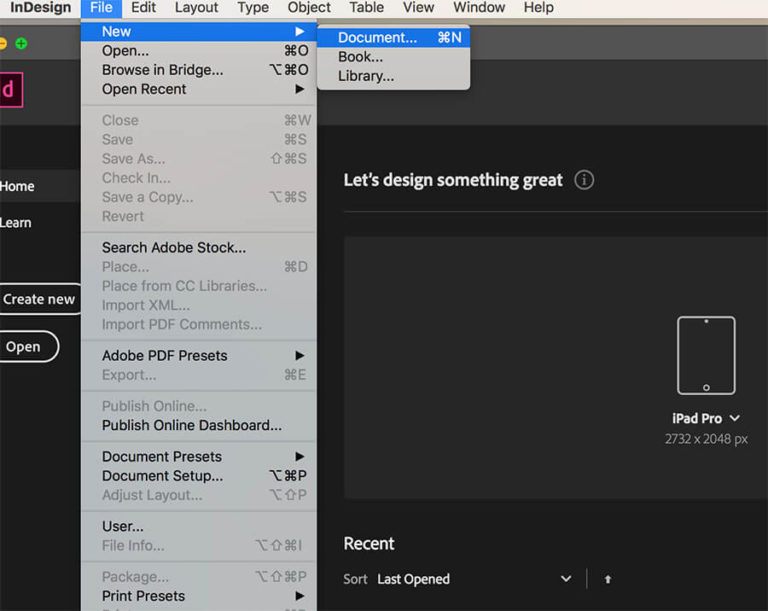Select Search Adobe Stock... menu item
The width and height of the screenshot is (768, 611).
pos(174,247)
